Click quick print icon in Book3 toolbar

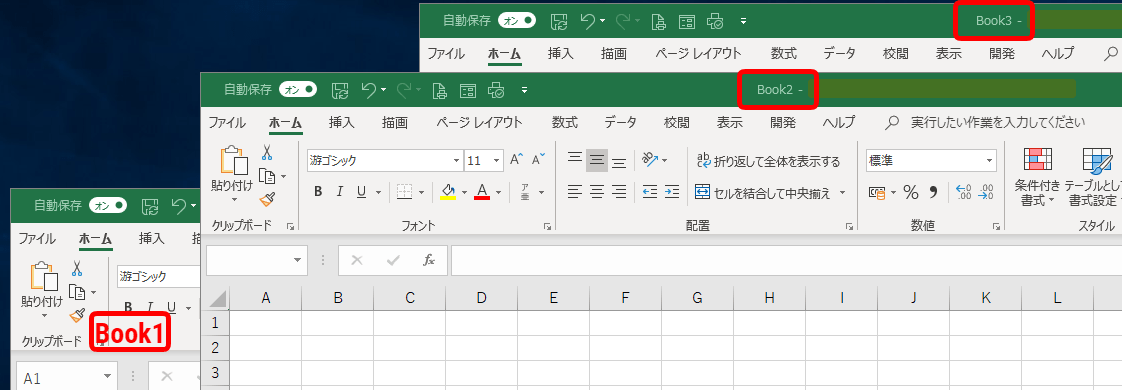coord(715,21)
